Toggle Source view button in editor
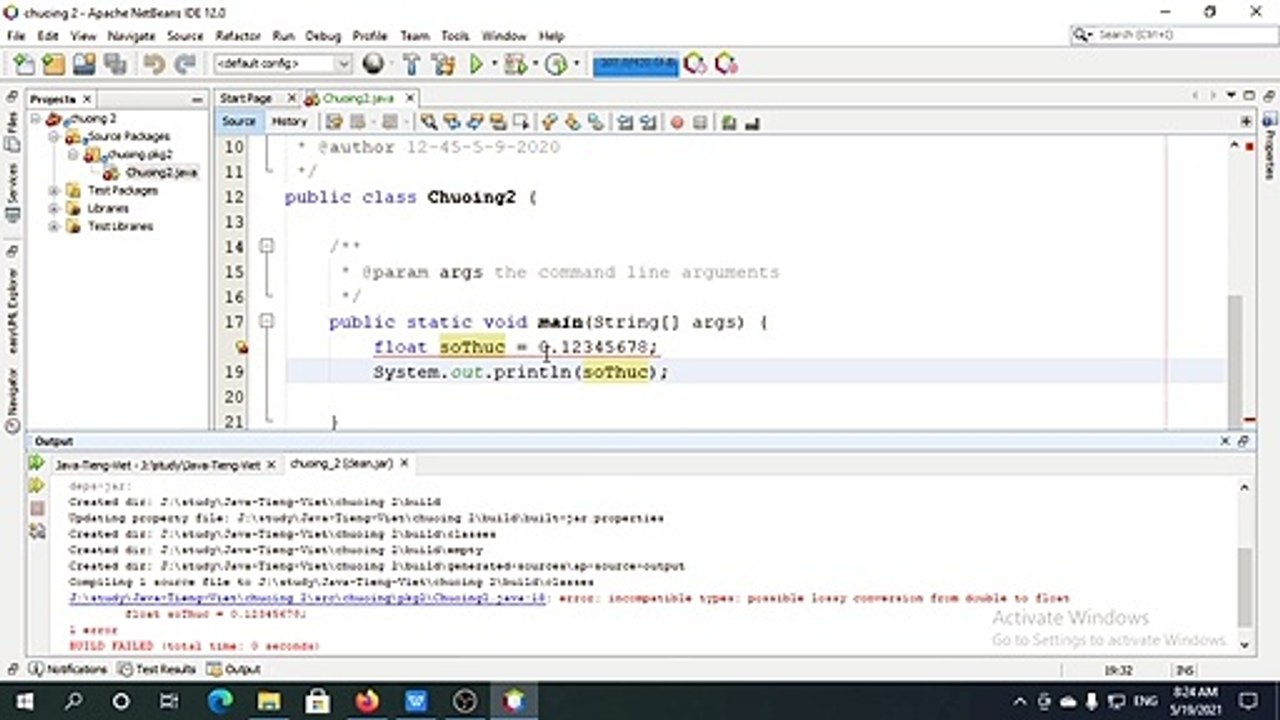This screenshot has height=720, width=1280. (239, 122)
